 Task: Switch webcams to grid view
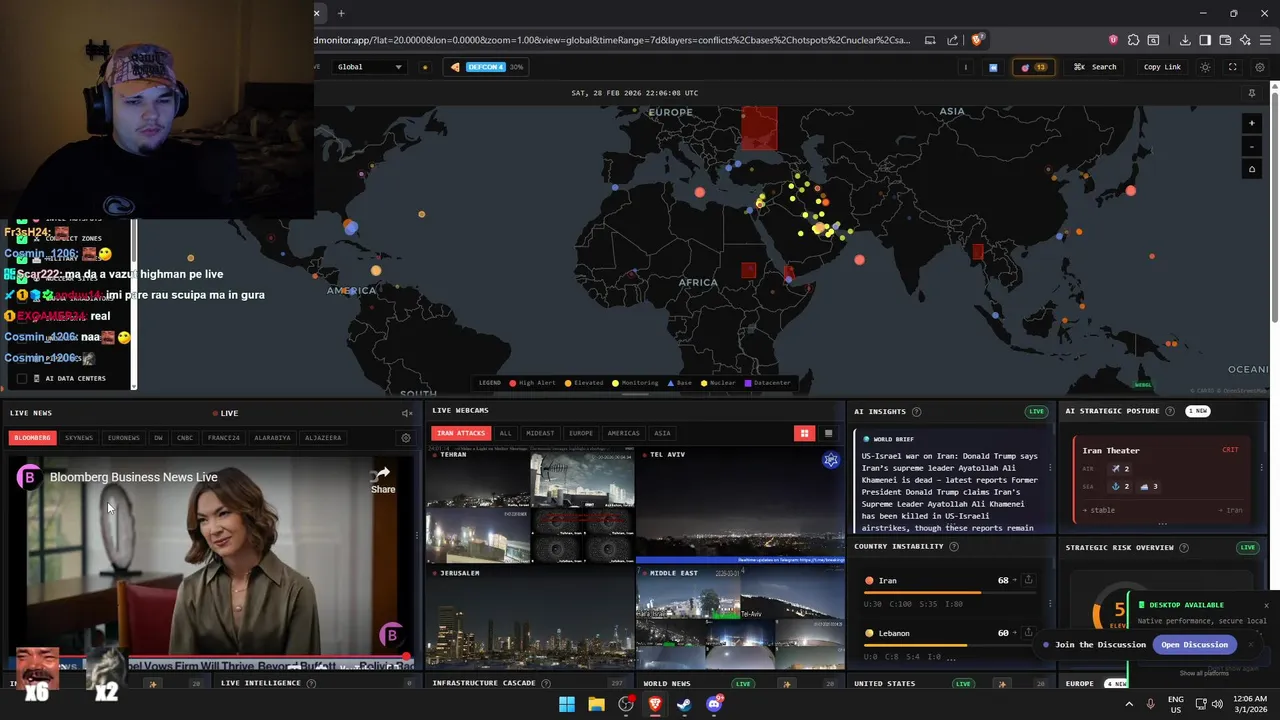[x=804, y=433]
